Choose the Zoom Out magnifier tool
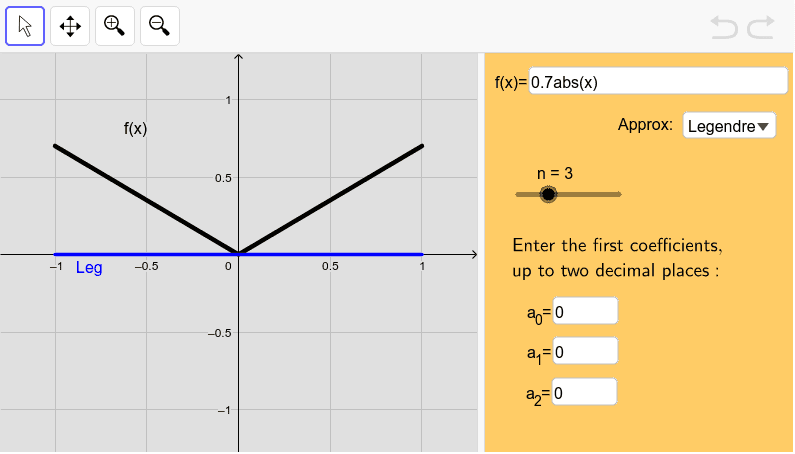795x454 pixels. 160,26
